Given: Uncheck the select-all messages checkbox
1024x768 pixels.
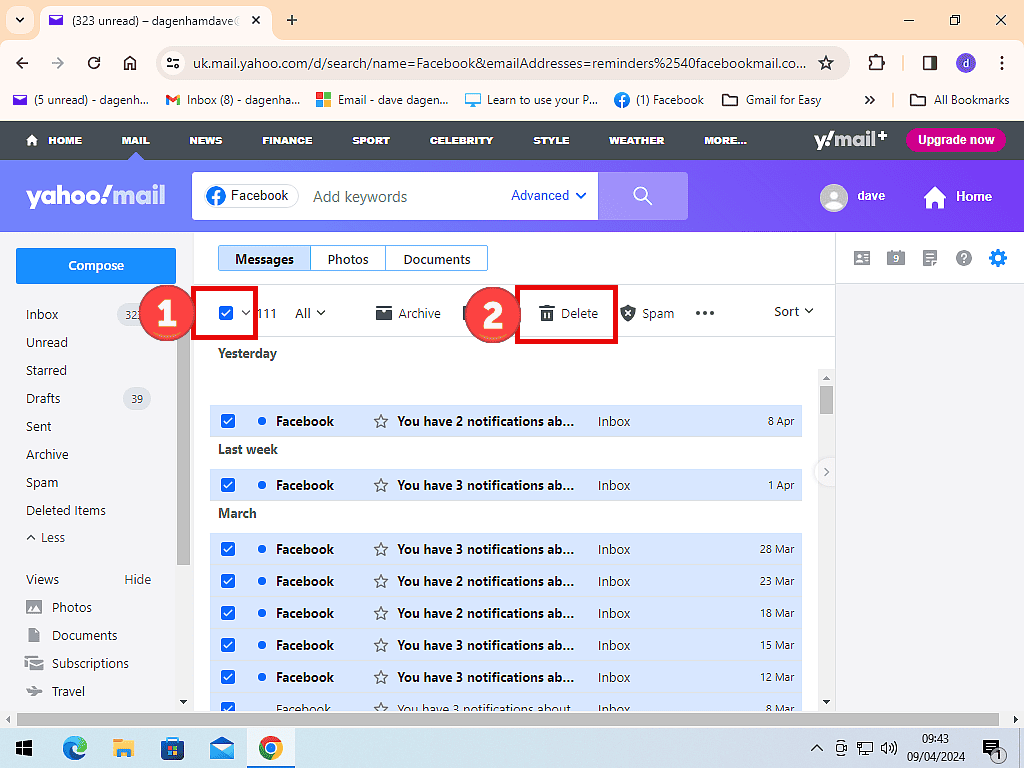Looking at the screenshot, I should pos(226,313).
